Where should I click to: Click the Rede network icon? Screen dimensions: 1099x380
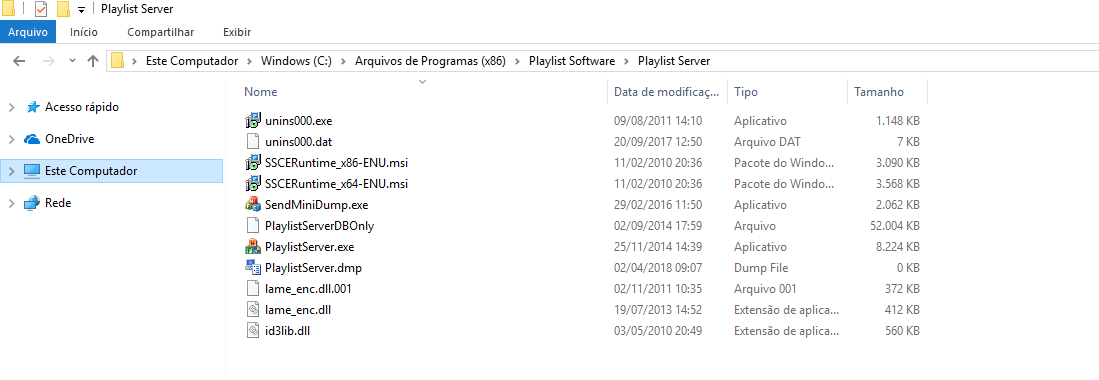32,203
